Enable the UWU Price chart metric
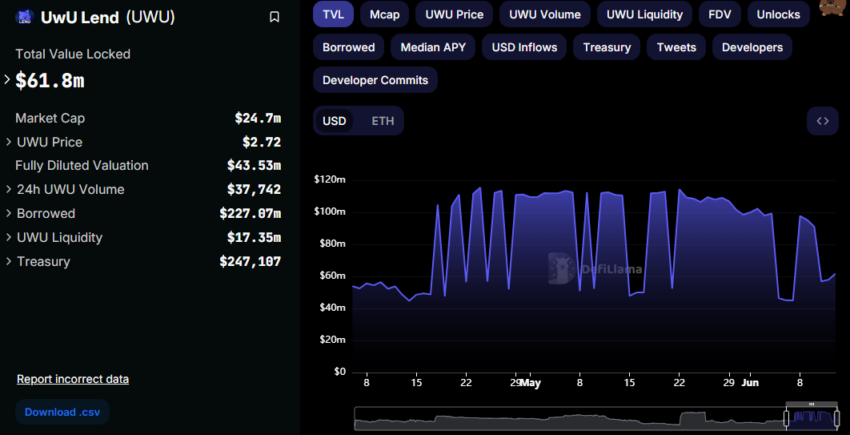The width and height of the screenshot is (850, 435). coord(456,15)
